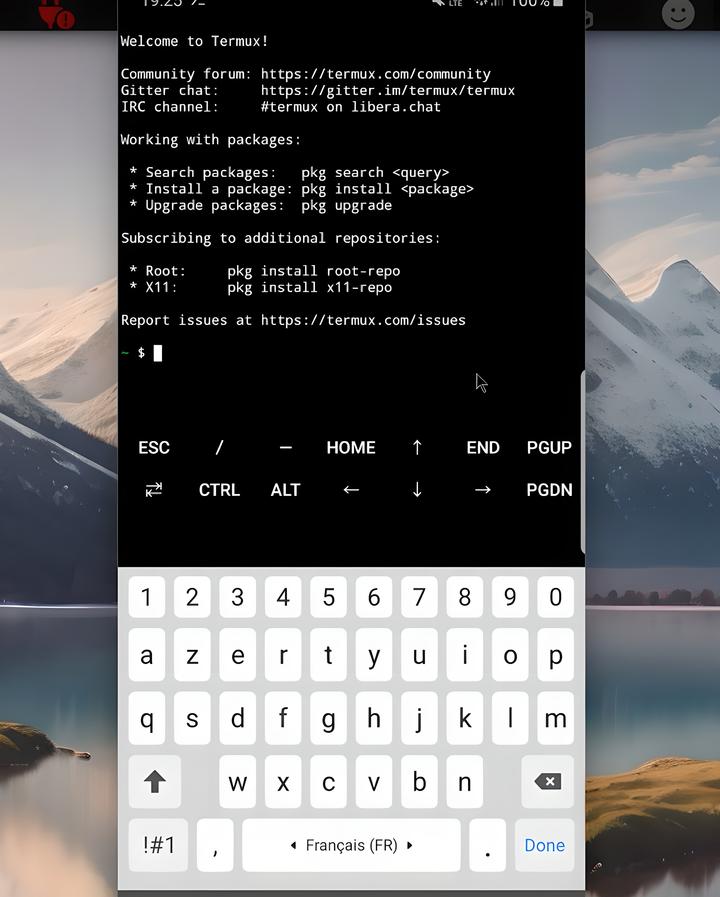Tap the keyboard backspace key
The height and width of the screenshot is (897, 720).
click(x=547, y=781)
